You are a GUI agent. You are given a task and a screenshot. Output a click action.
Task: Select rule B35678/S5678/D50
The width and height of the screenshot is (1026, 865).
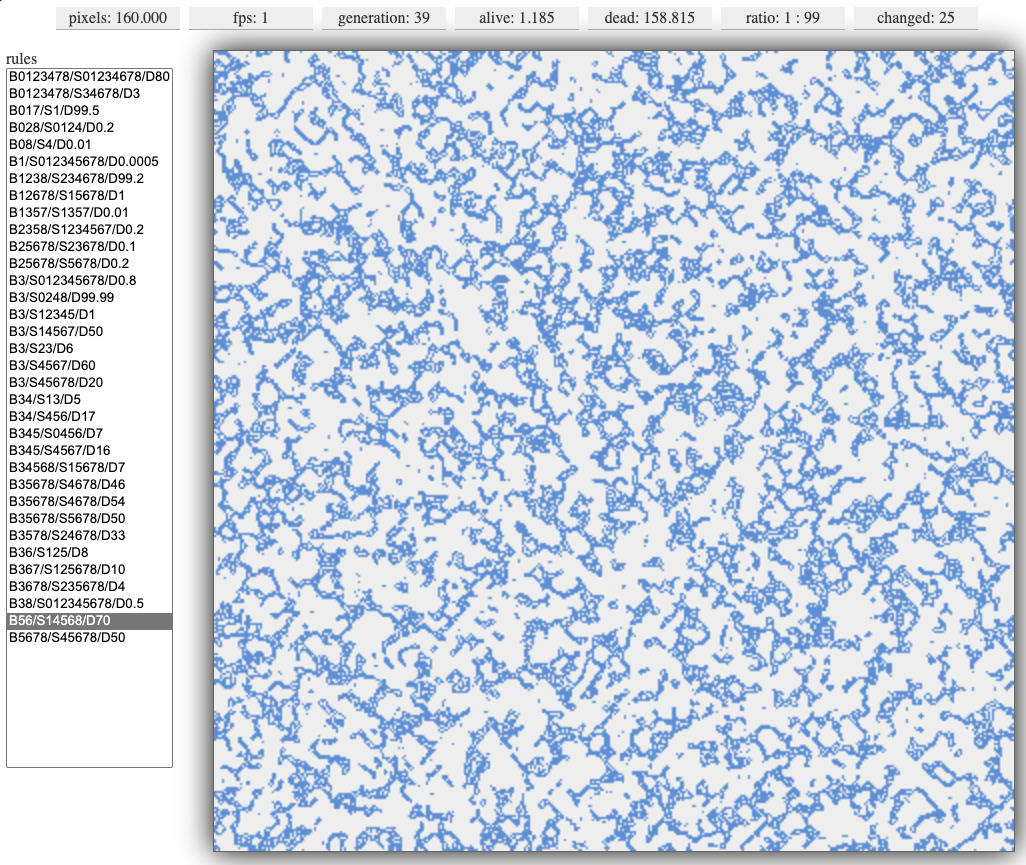(90, 519)
